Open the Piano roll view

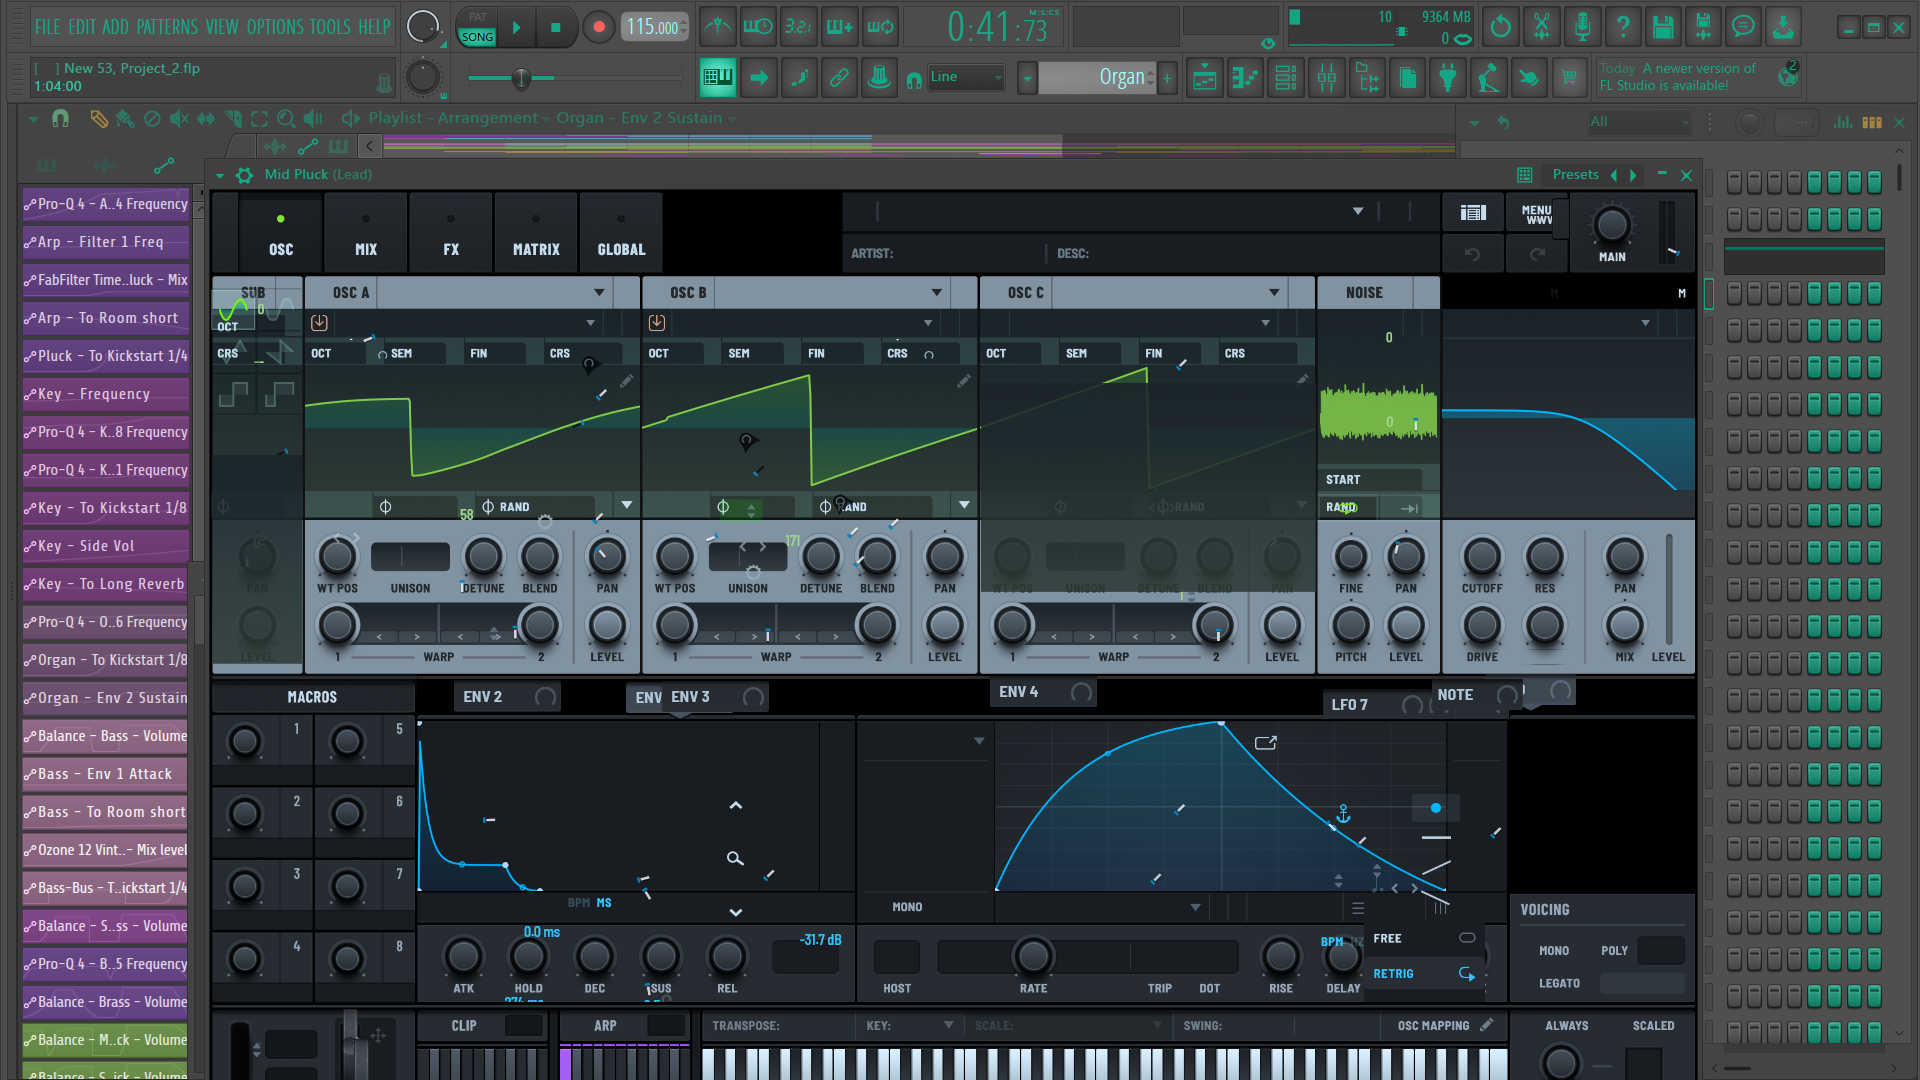point(1246,78)
